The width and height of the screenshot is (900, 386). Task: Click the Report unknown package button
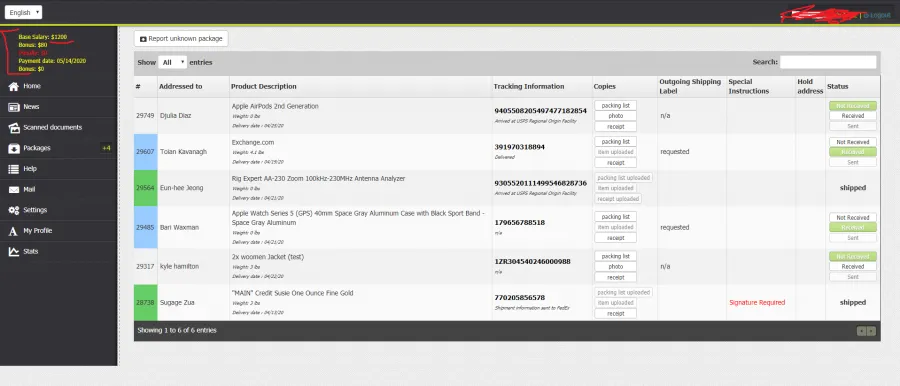(x=181, y=38)
